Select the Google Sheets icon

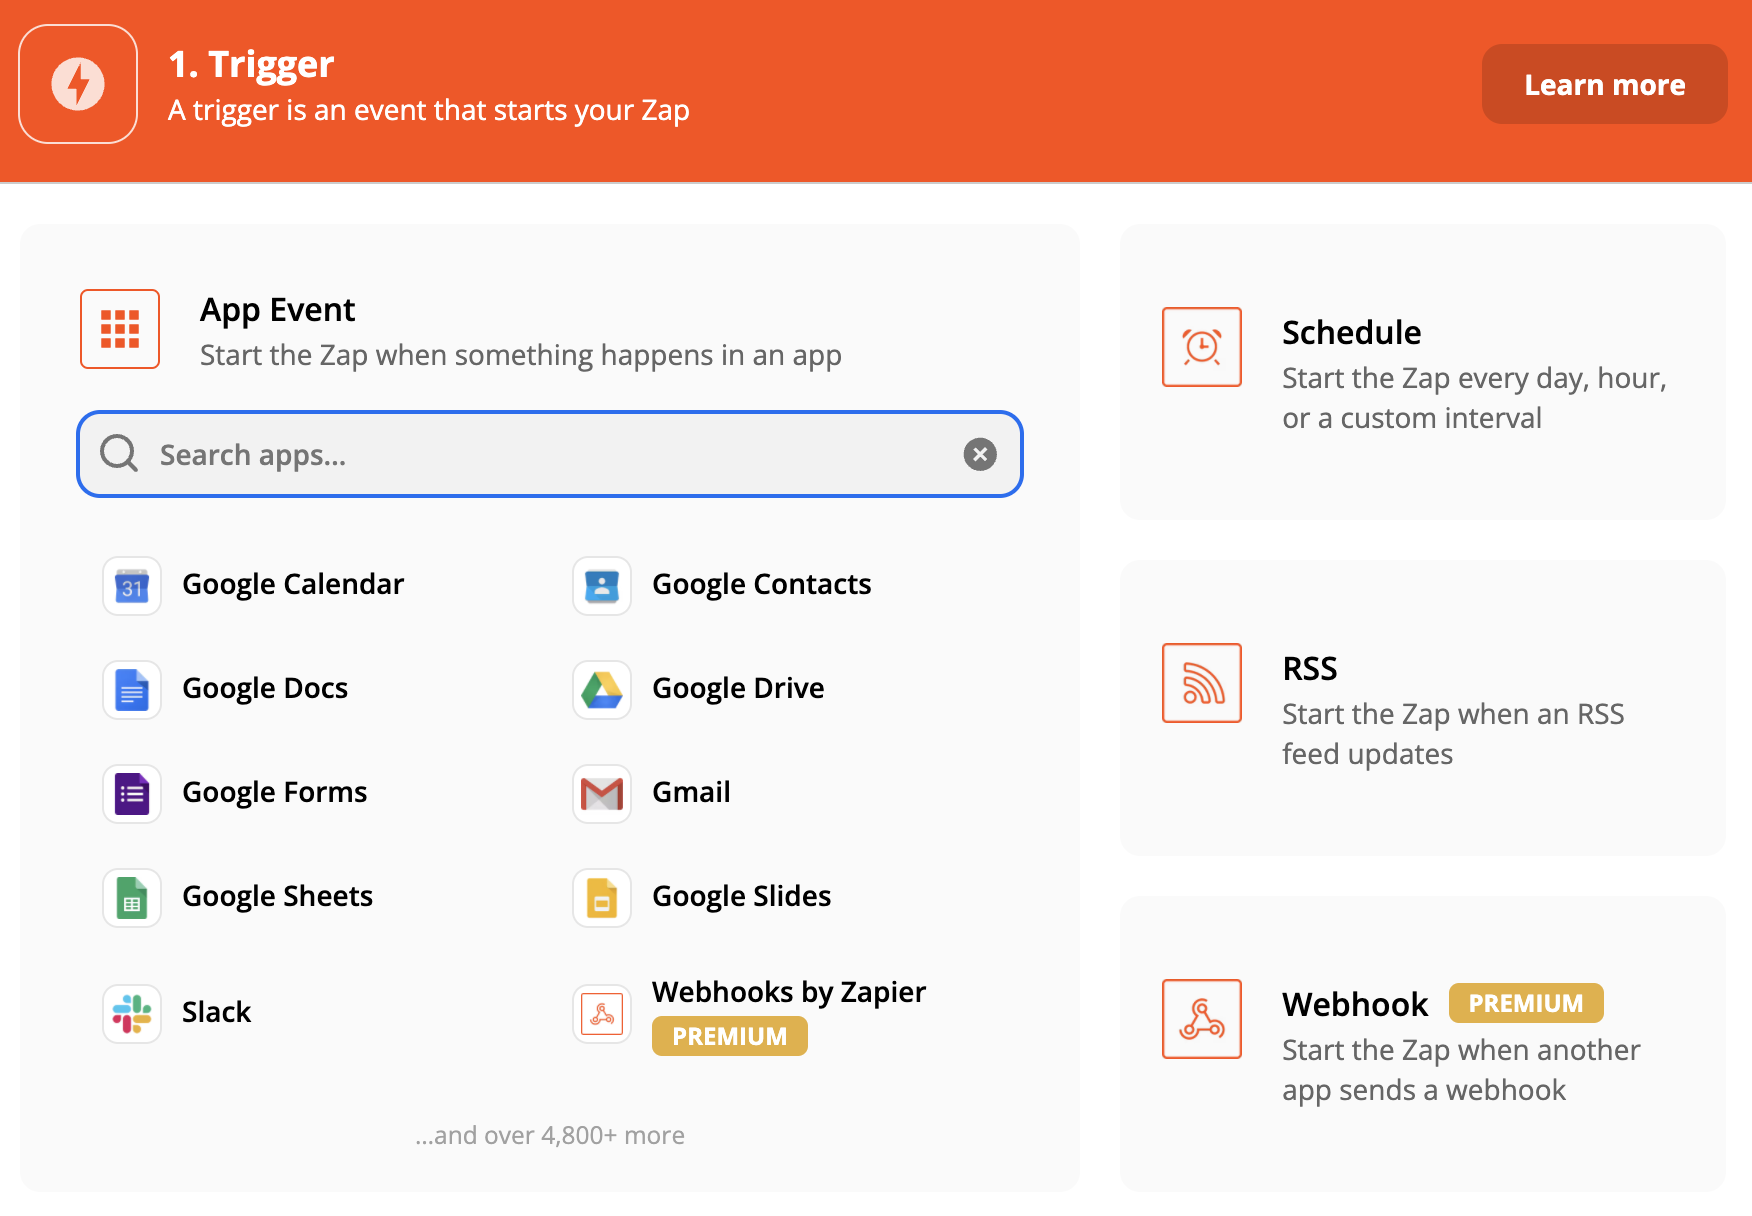point(132,898)
